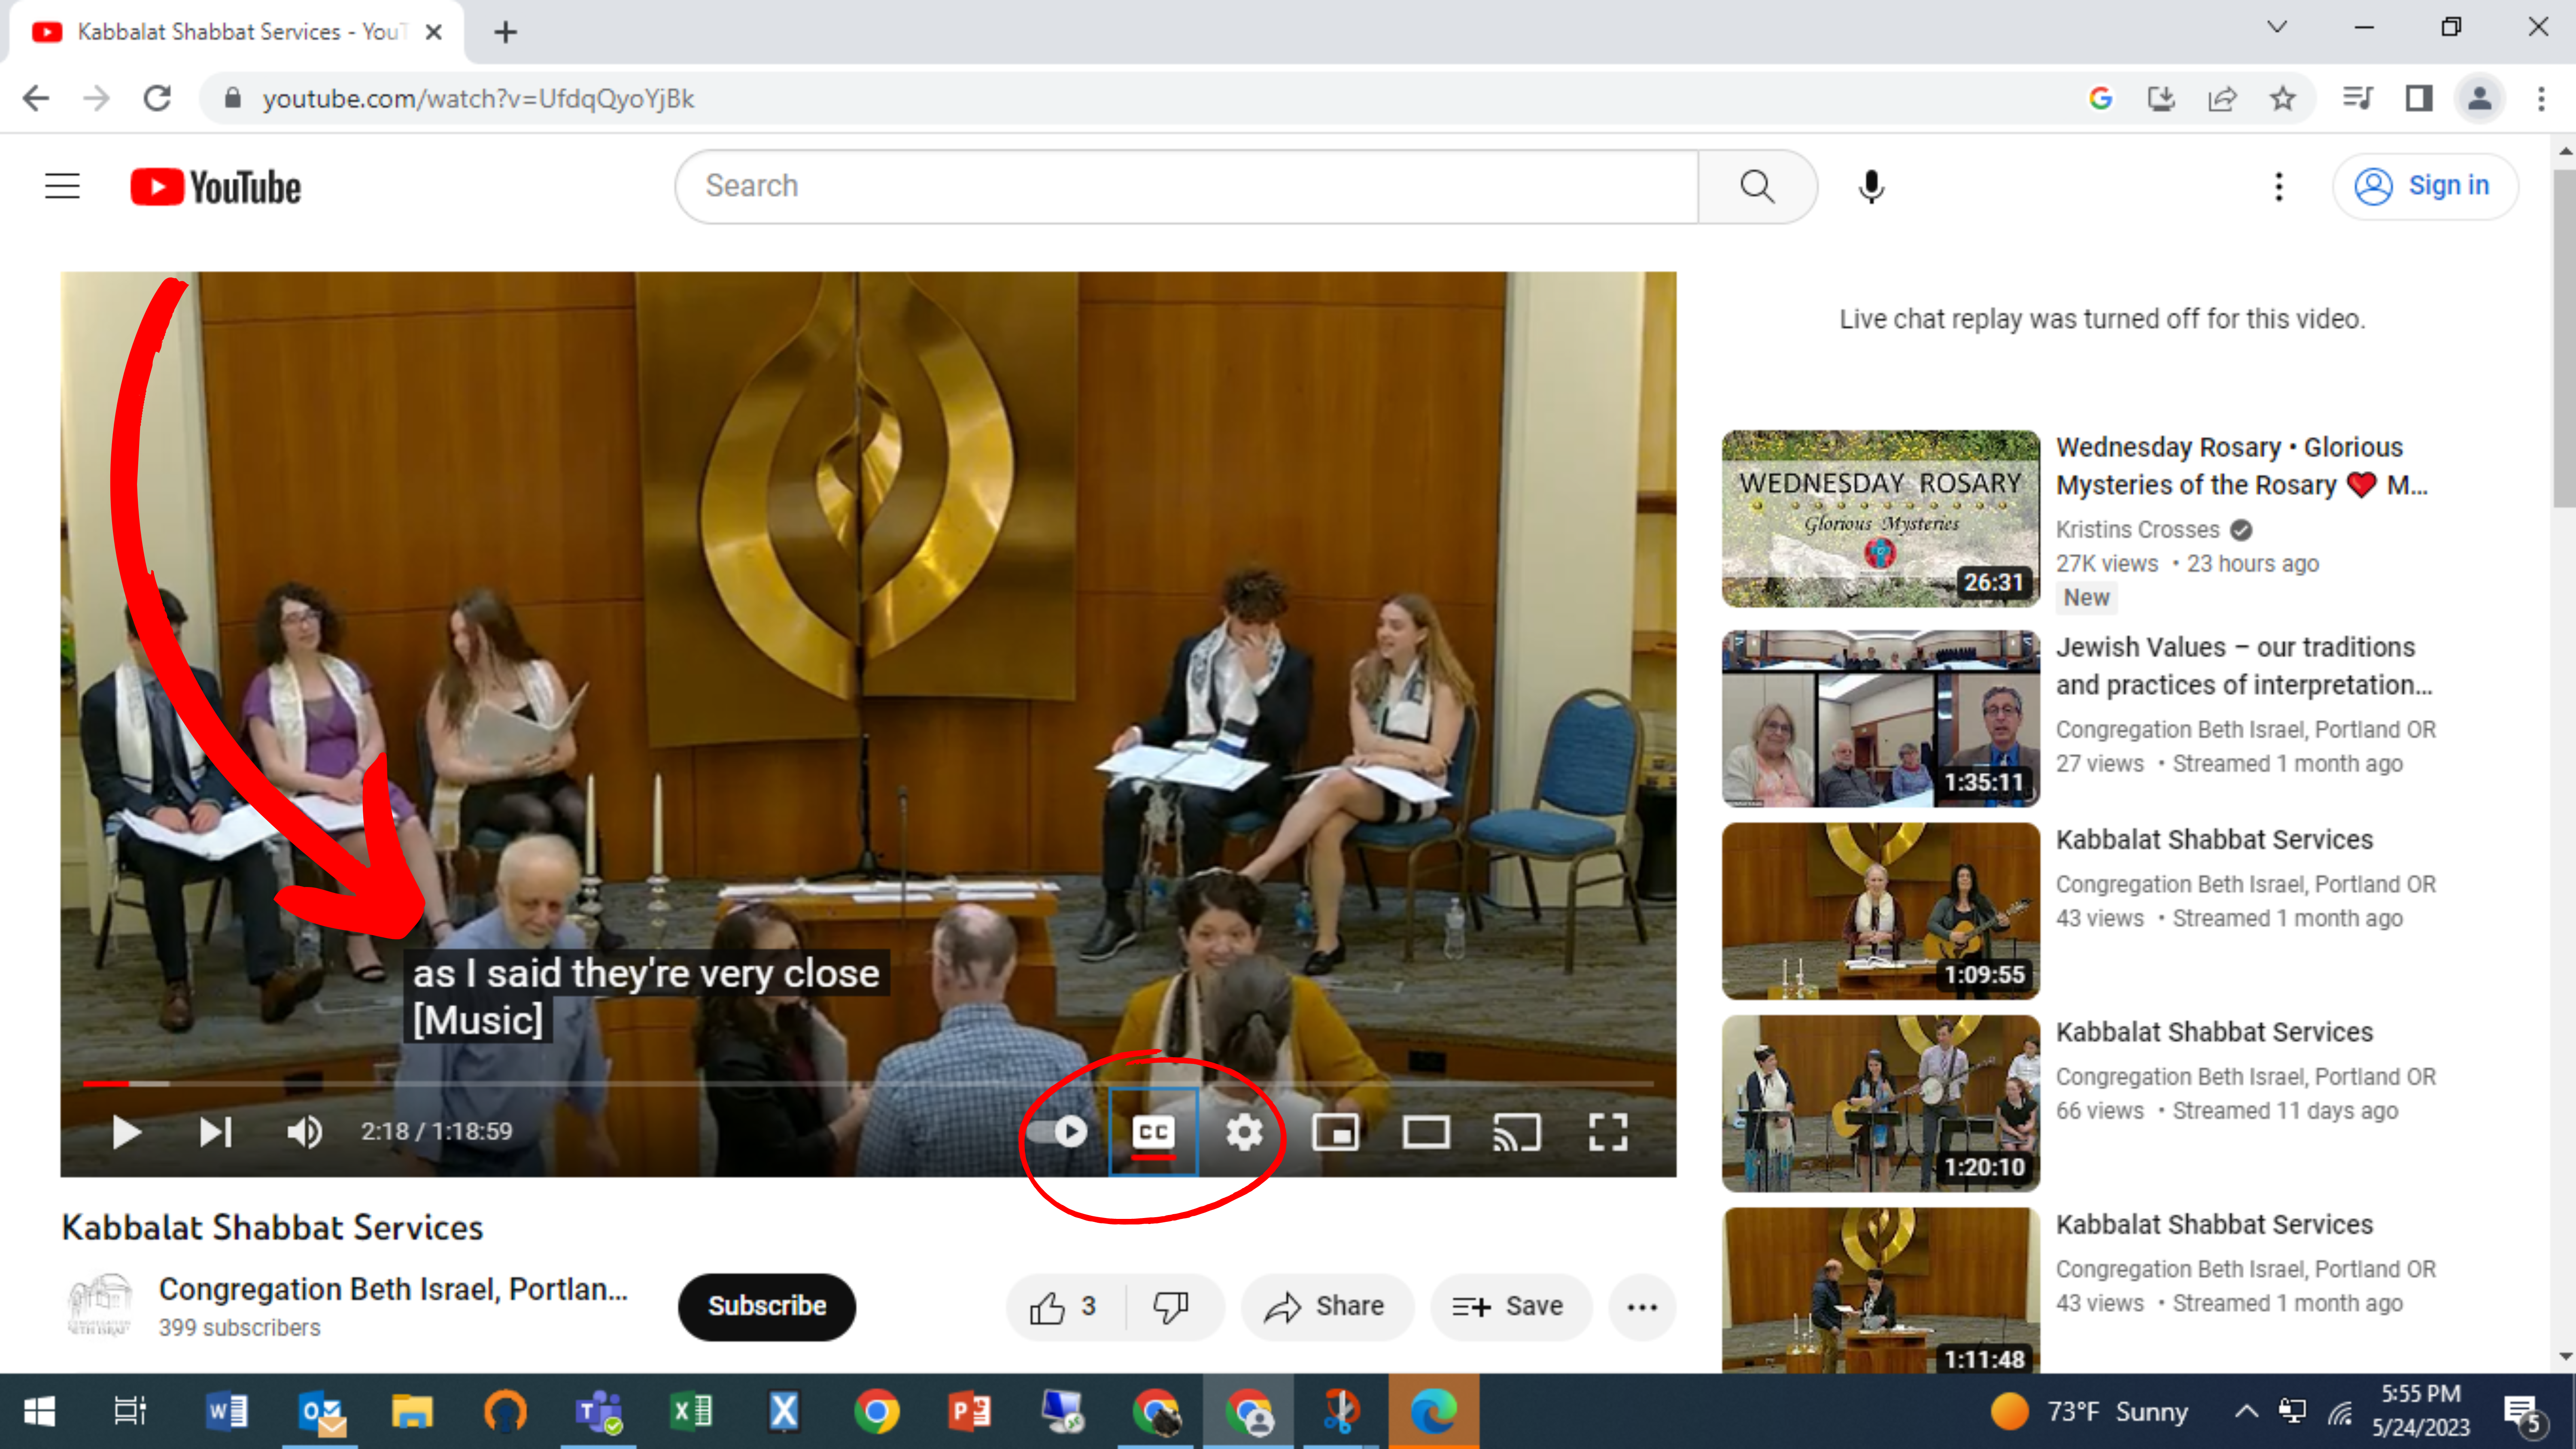Go back in browser

(x=36, y=98)
